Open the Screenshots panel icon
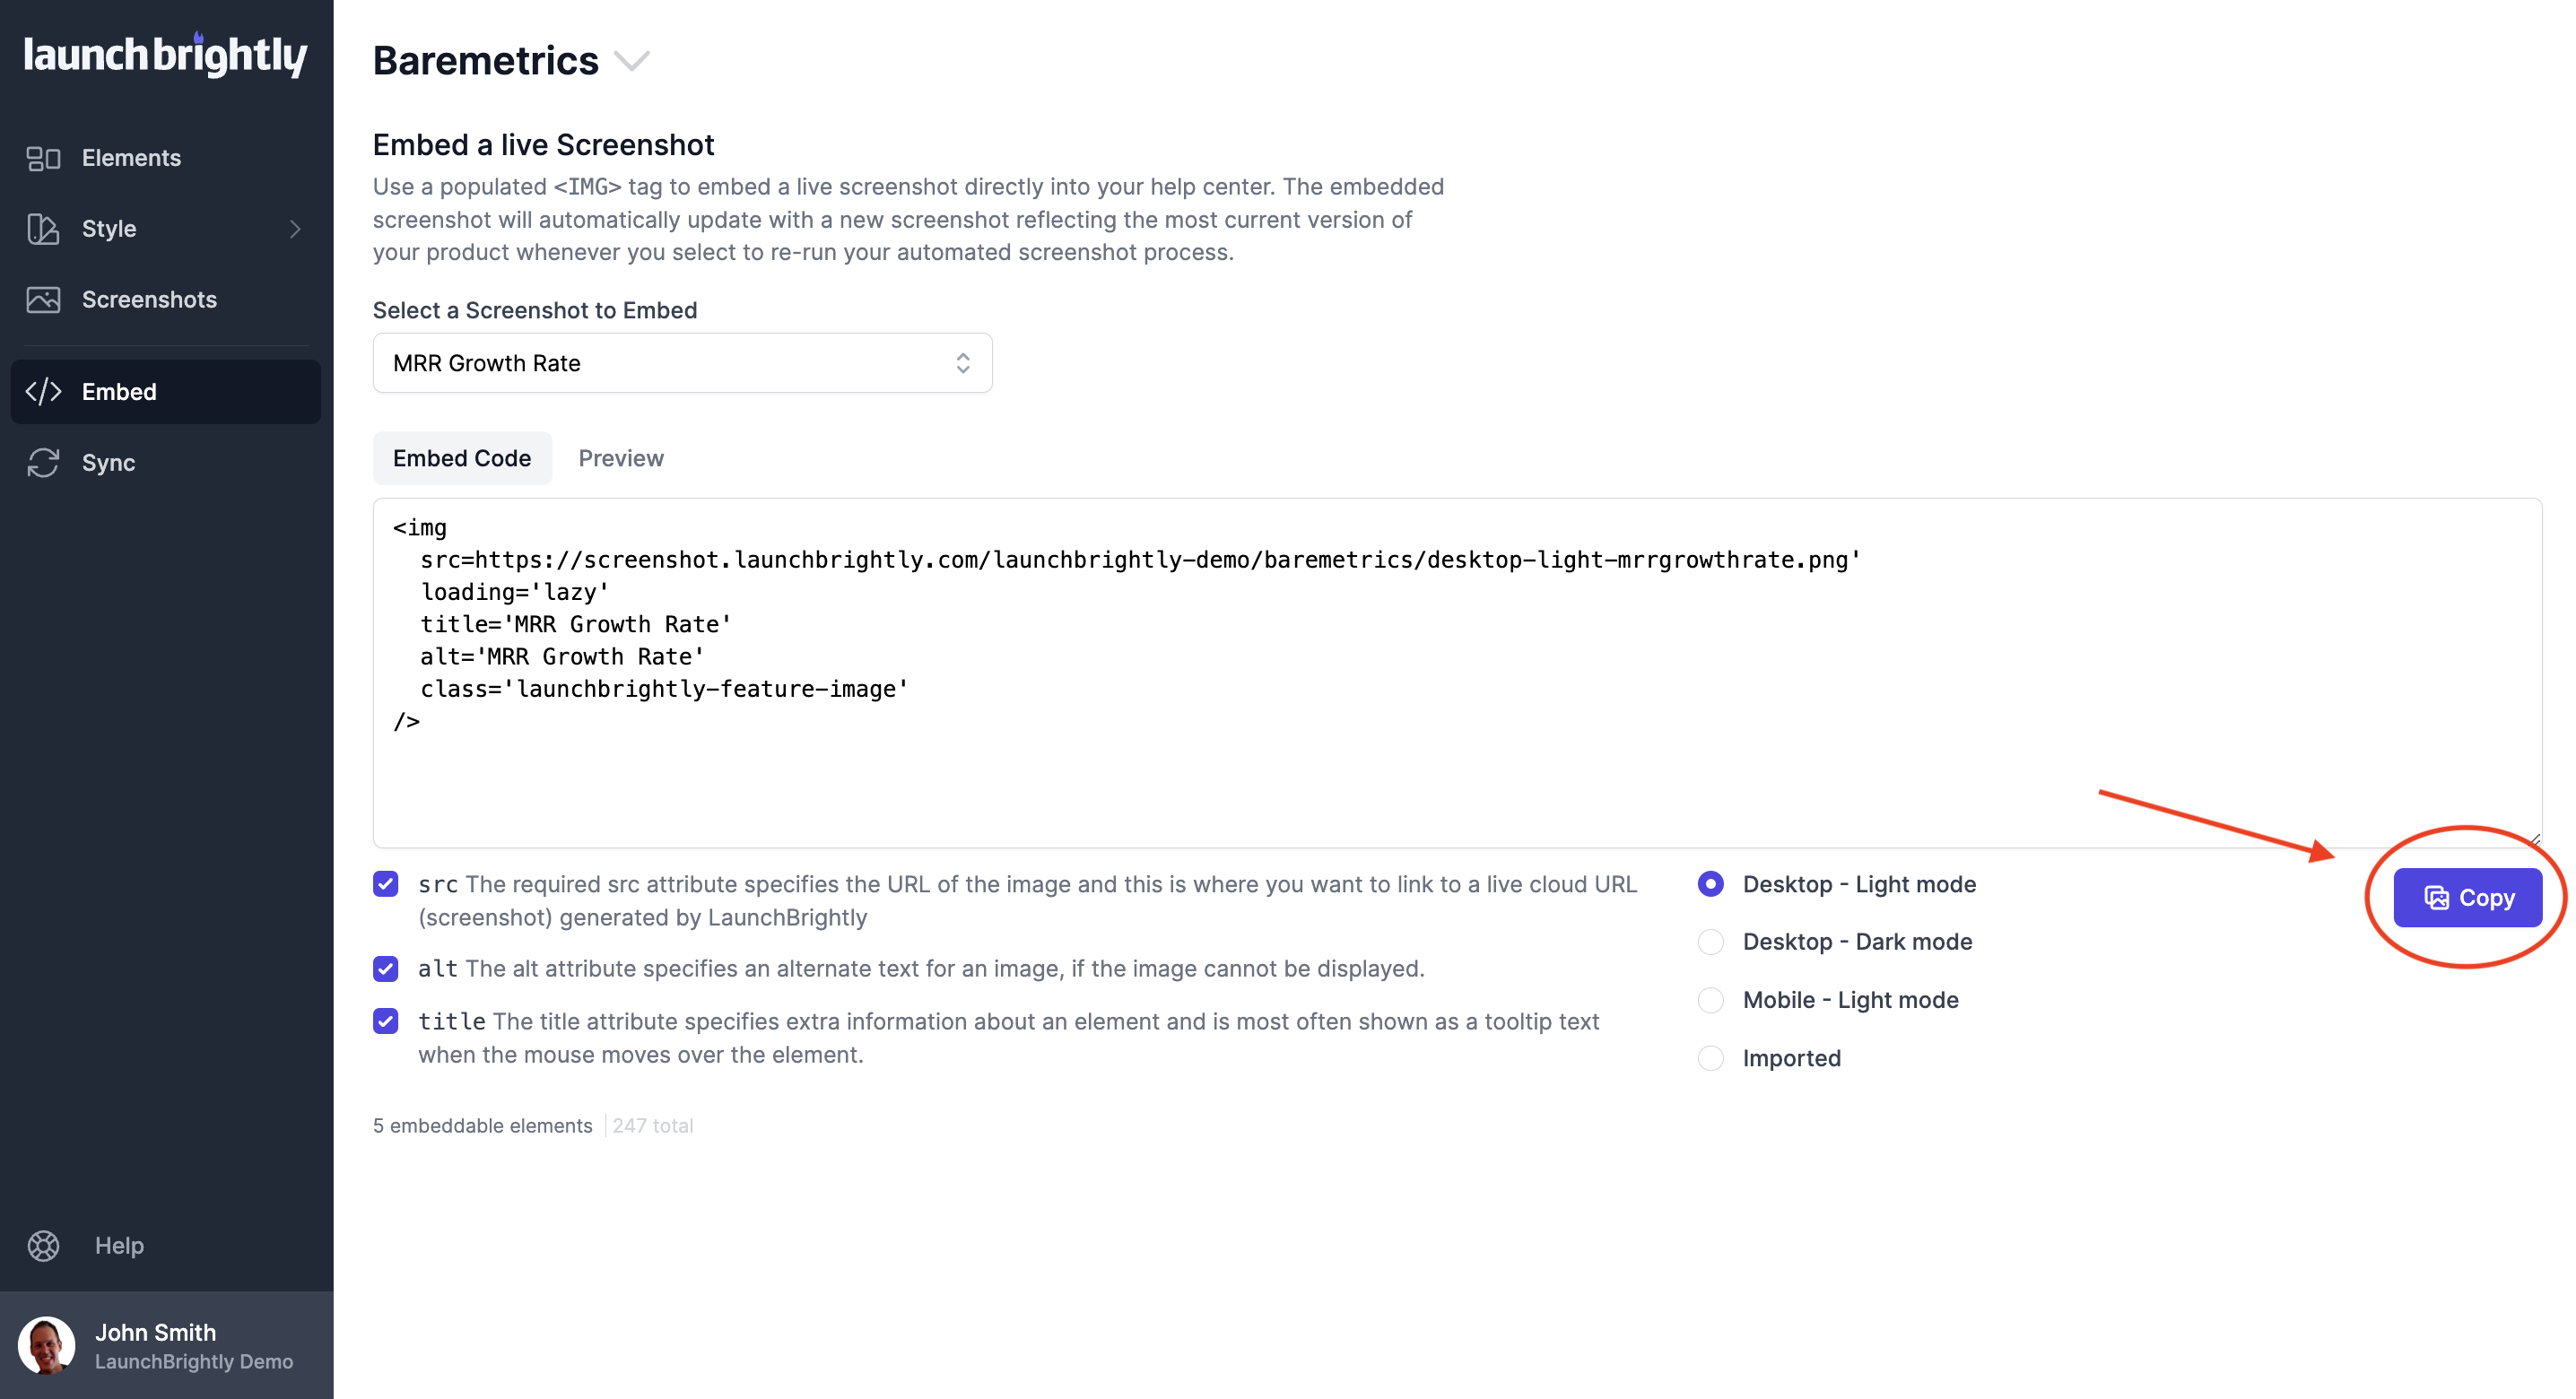This screenshot has height=1399, width=2576. (x=42, y=299)
